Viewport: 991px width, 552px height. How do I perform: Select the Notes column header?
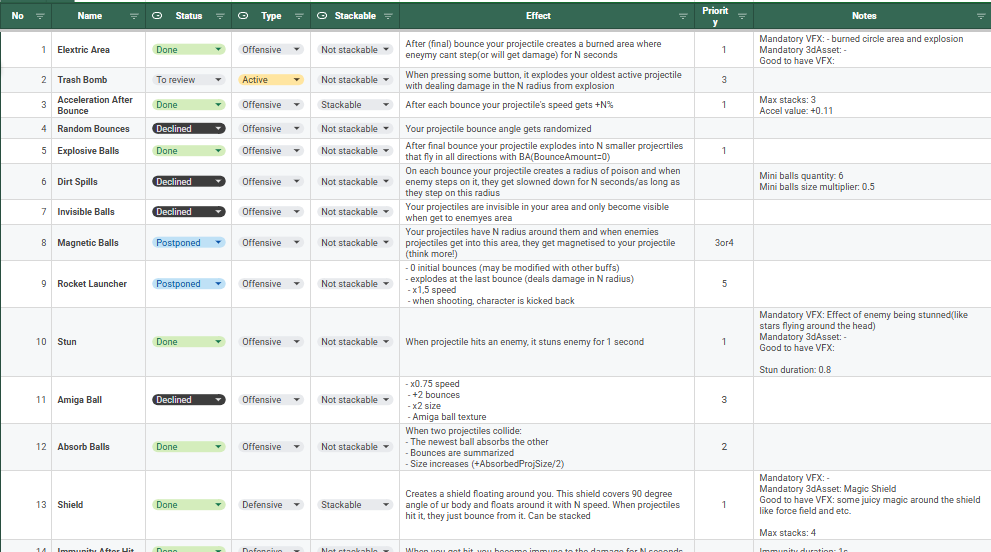tap(872, 16)
